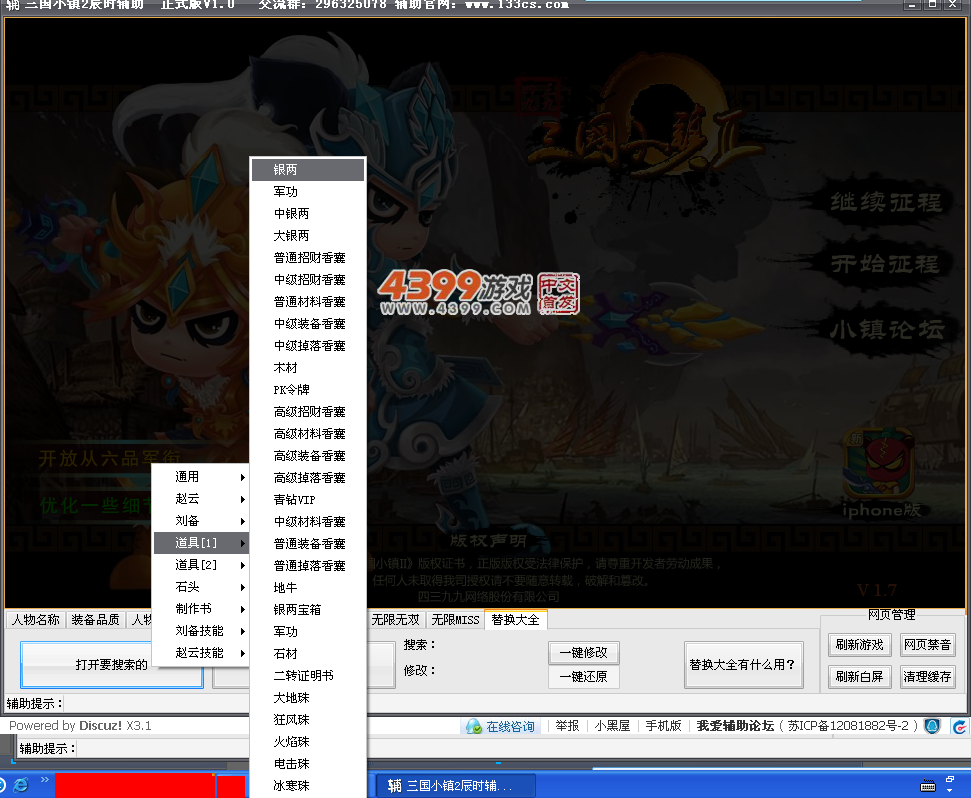Pick 木材 from the item menu
Screen dimensions: 971x798
coord(308,368)
